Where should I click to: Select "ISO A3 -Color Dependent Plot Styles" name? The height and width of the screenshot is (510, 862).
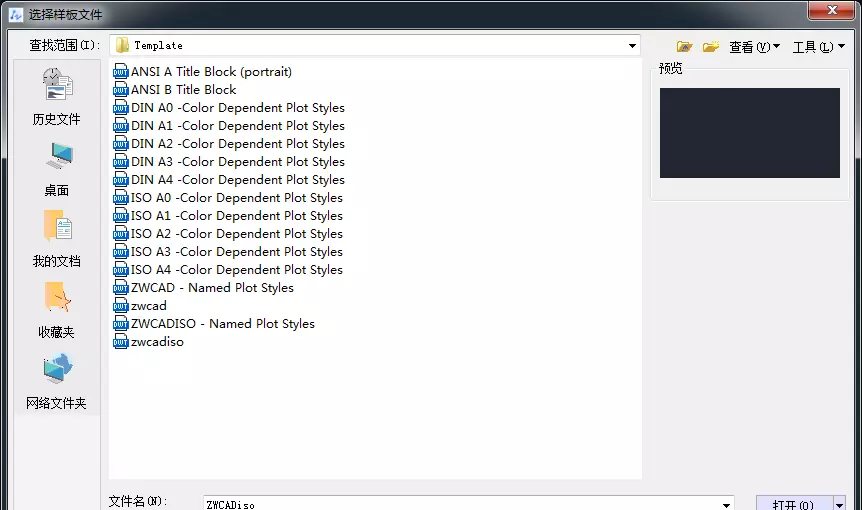(x=237, y=252)
